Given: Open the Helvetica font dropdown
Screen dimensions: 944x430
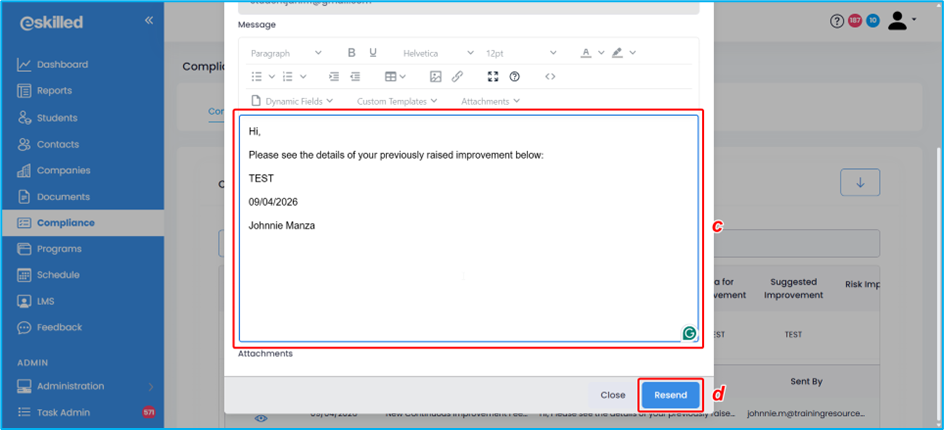Looking at the screenshot, I should (438, 53).
